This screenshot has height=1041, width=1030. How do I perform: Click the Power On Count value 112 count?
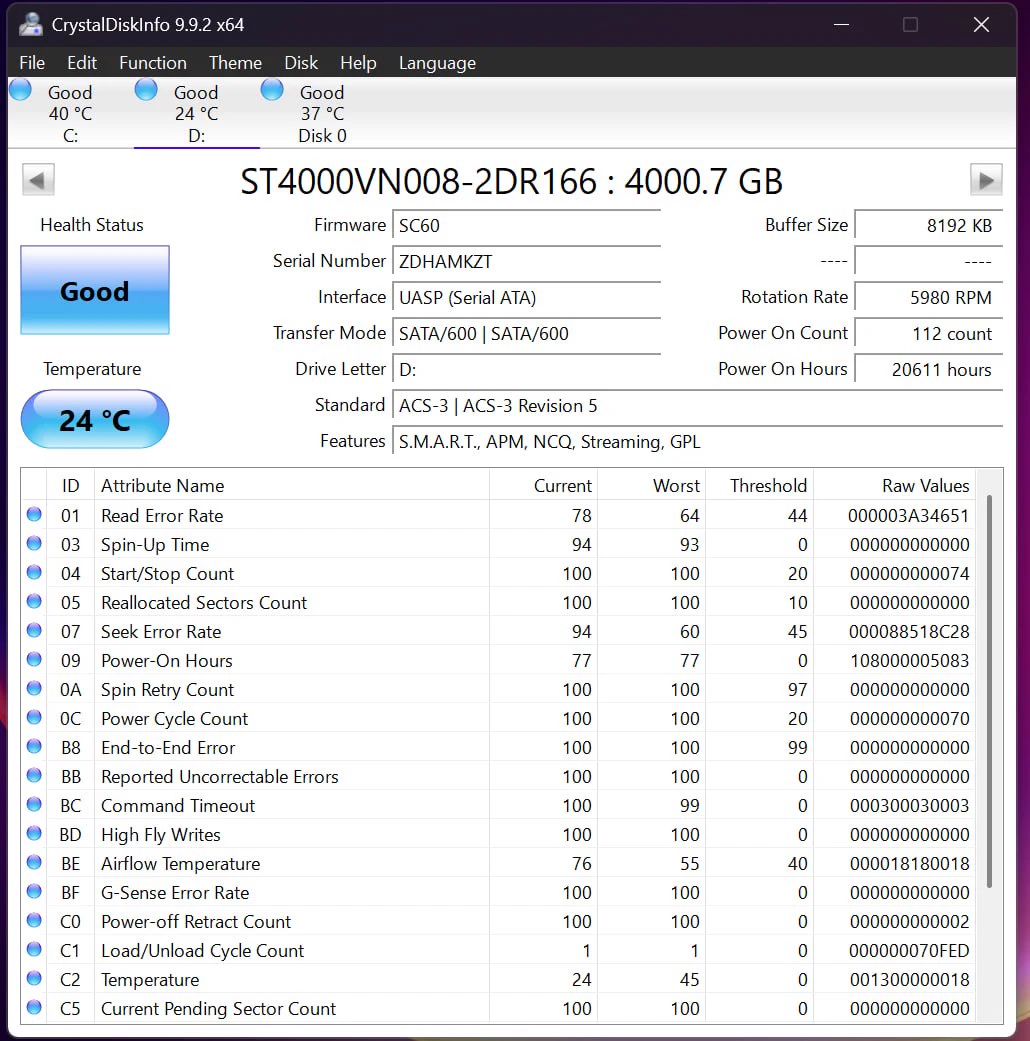tap(928, 333)
